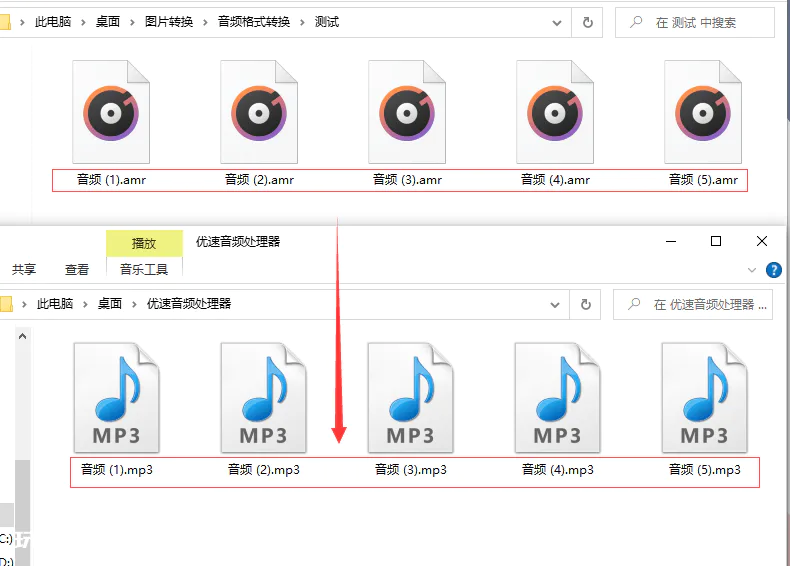The width and height of the screenshot is (790, 566).
Task: Click file name 音频 (2).mp3
Action: [264, 470]
